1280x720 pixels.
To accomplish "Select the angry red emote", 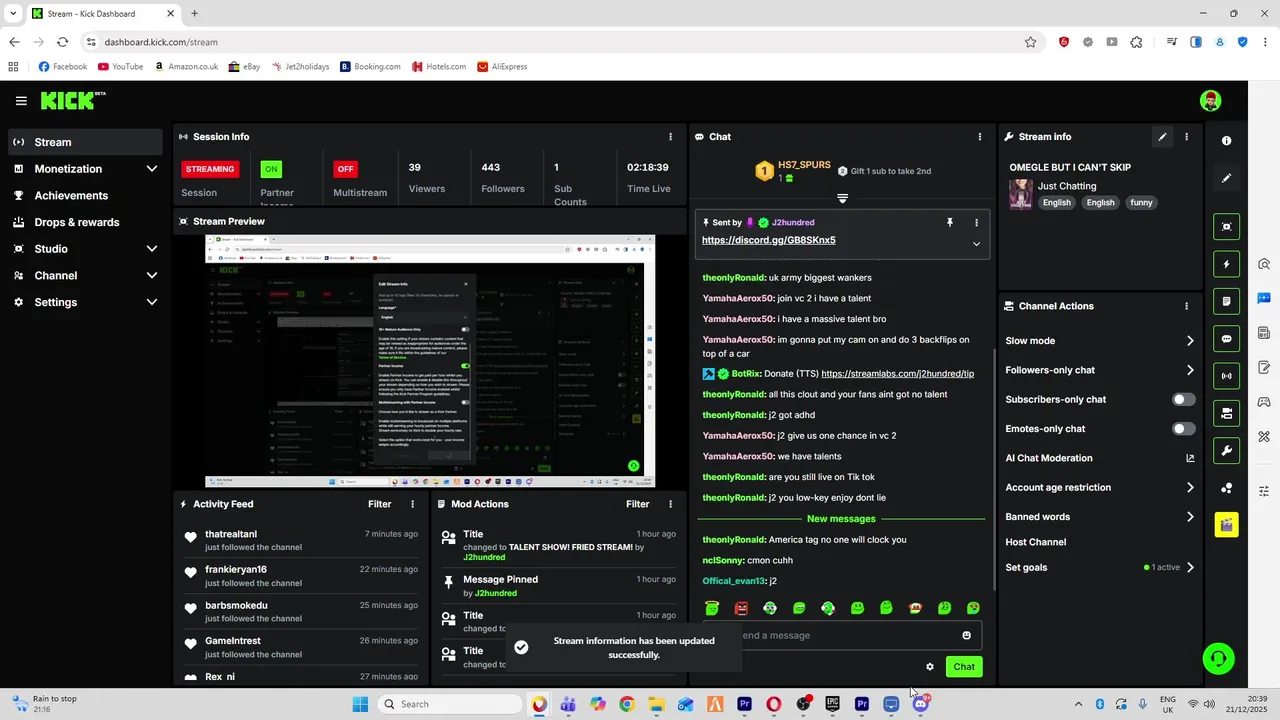I will click(x=741, y=608).
